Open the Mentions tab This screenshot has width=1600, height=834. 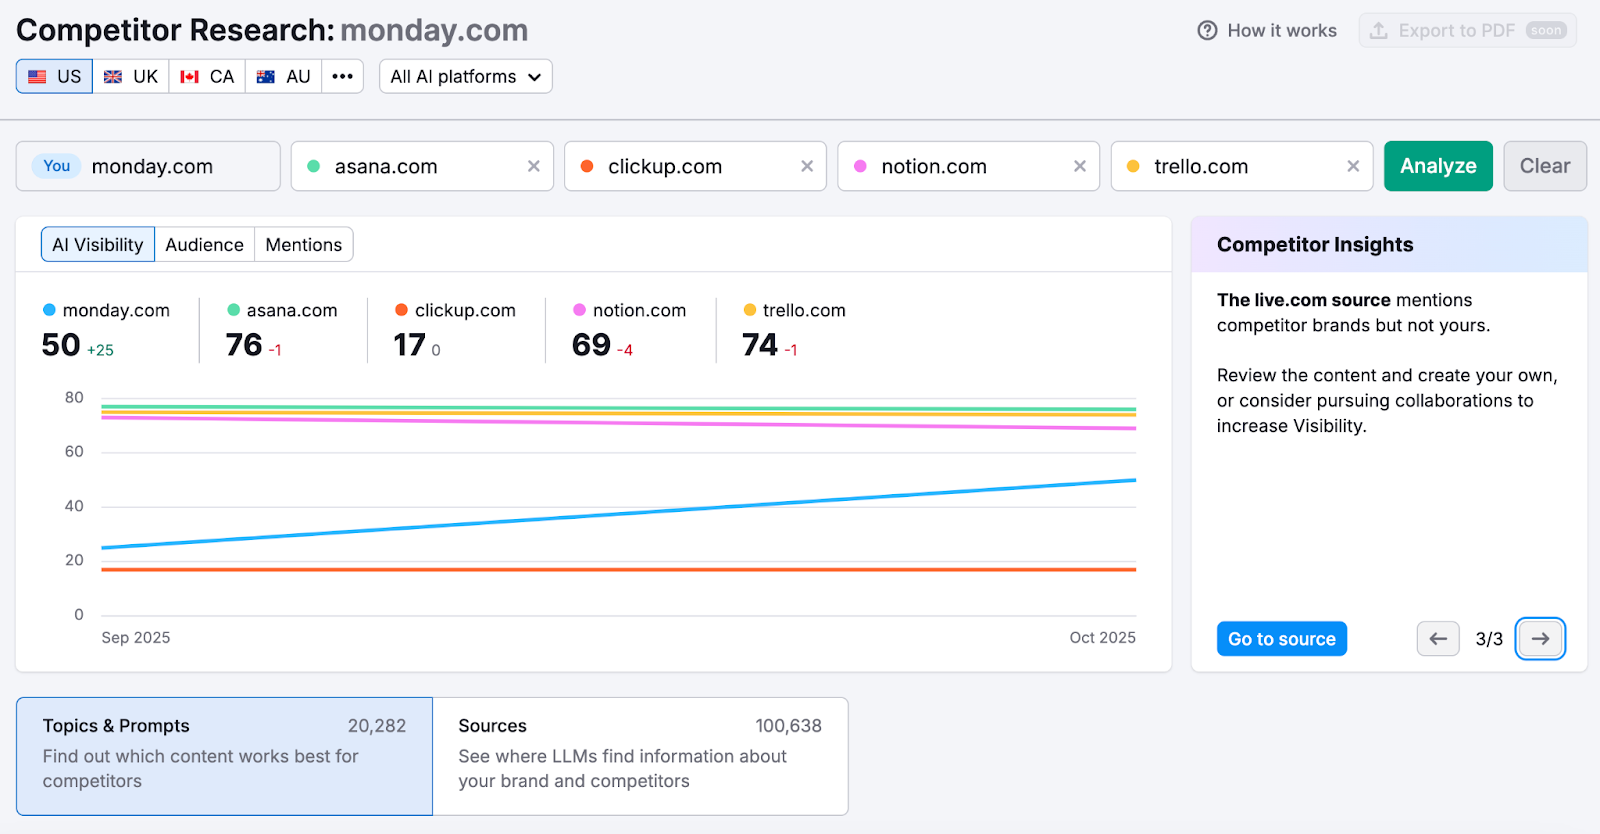pos(303,244)
